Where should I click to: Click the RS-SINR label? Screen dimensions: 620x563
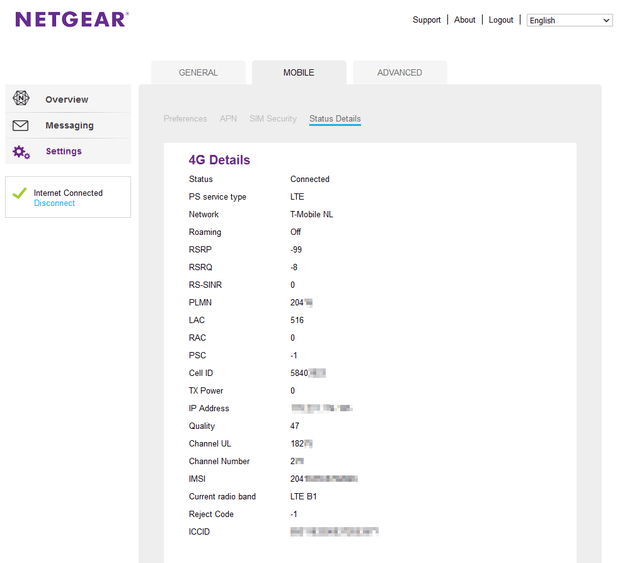point(205,285)
